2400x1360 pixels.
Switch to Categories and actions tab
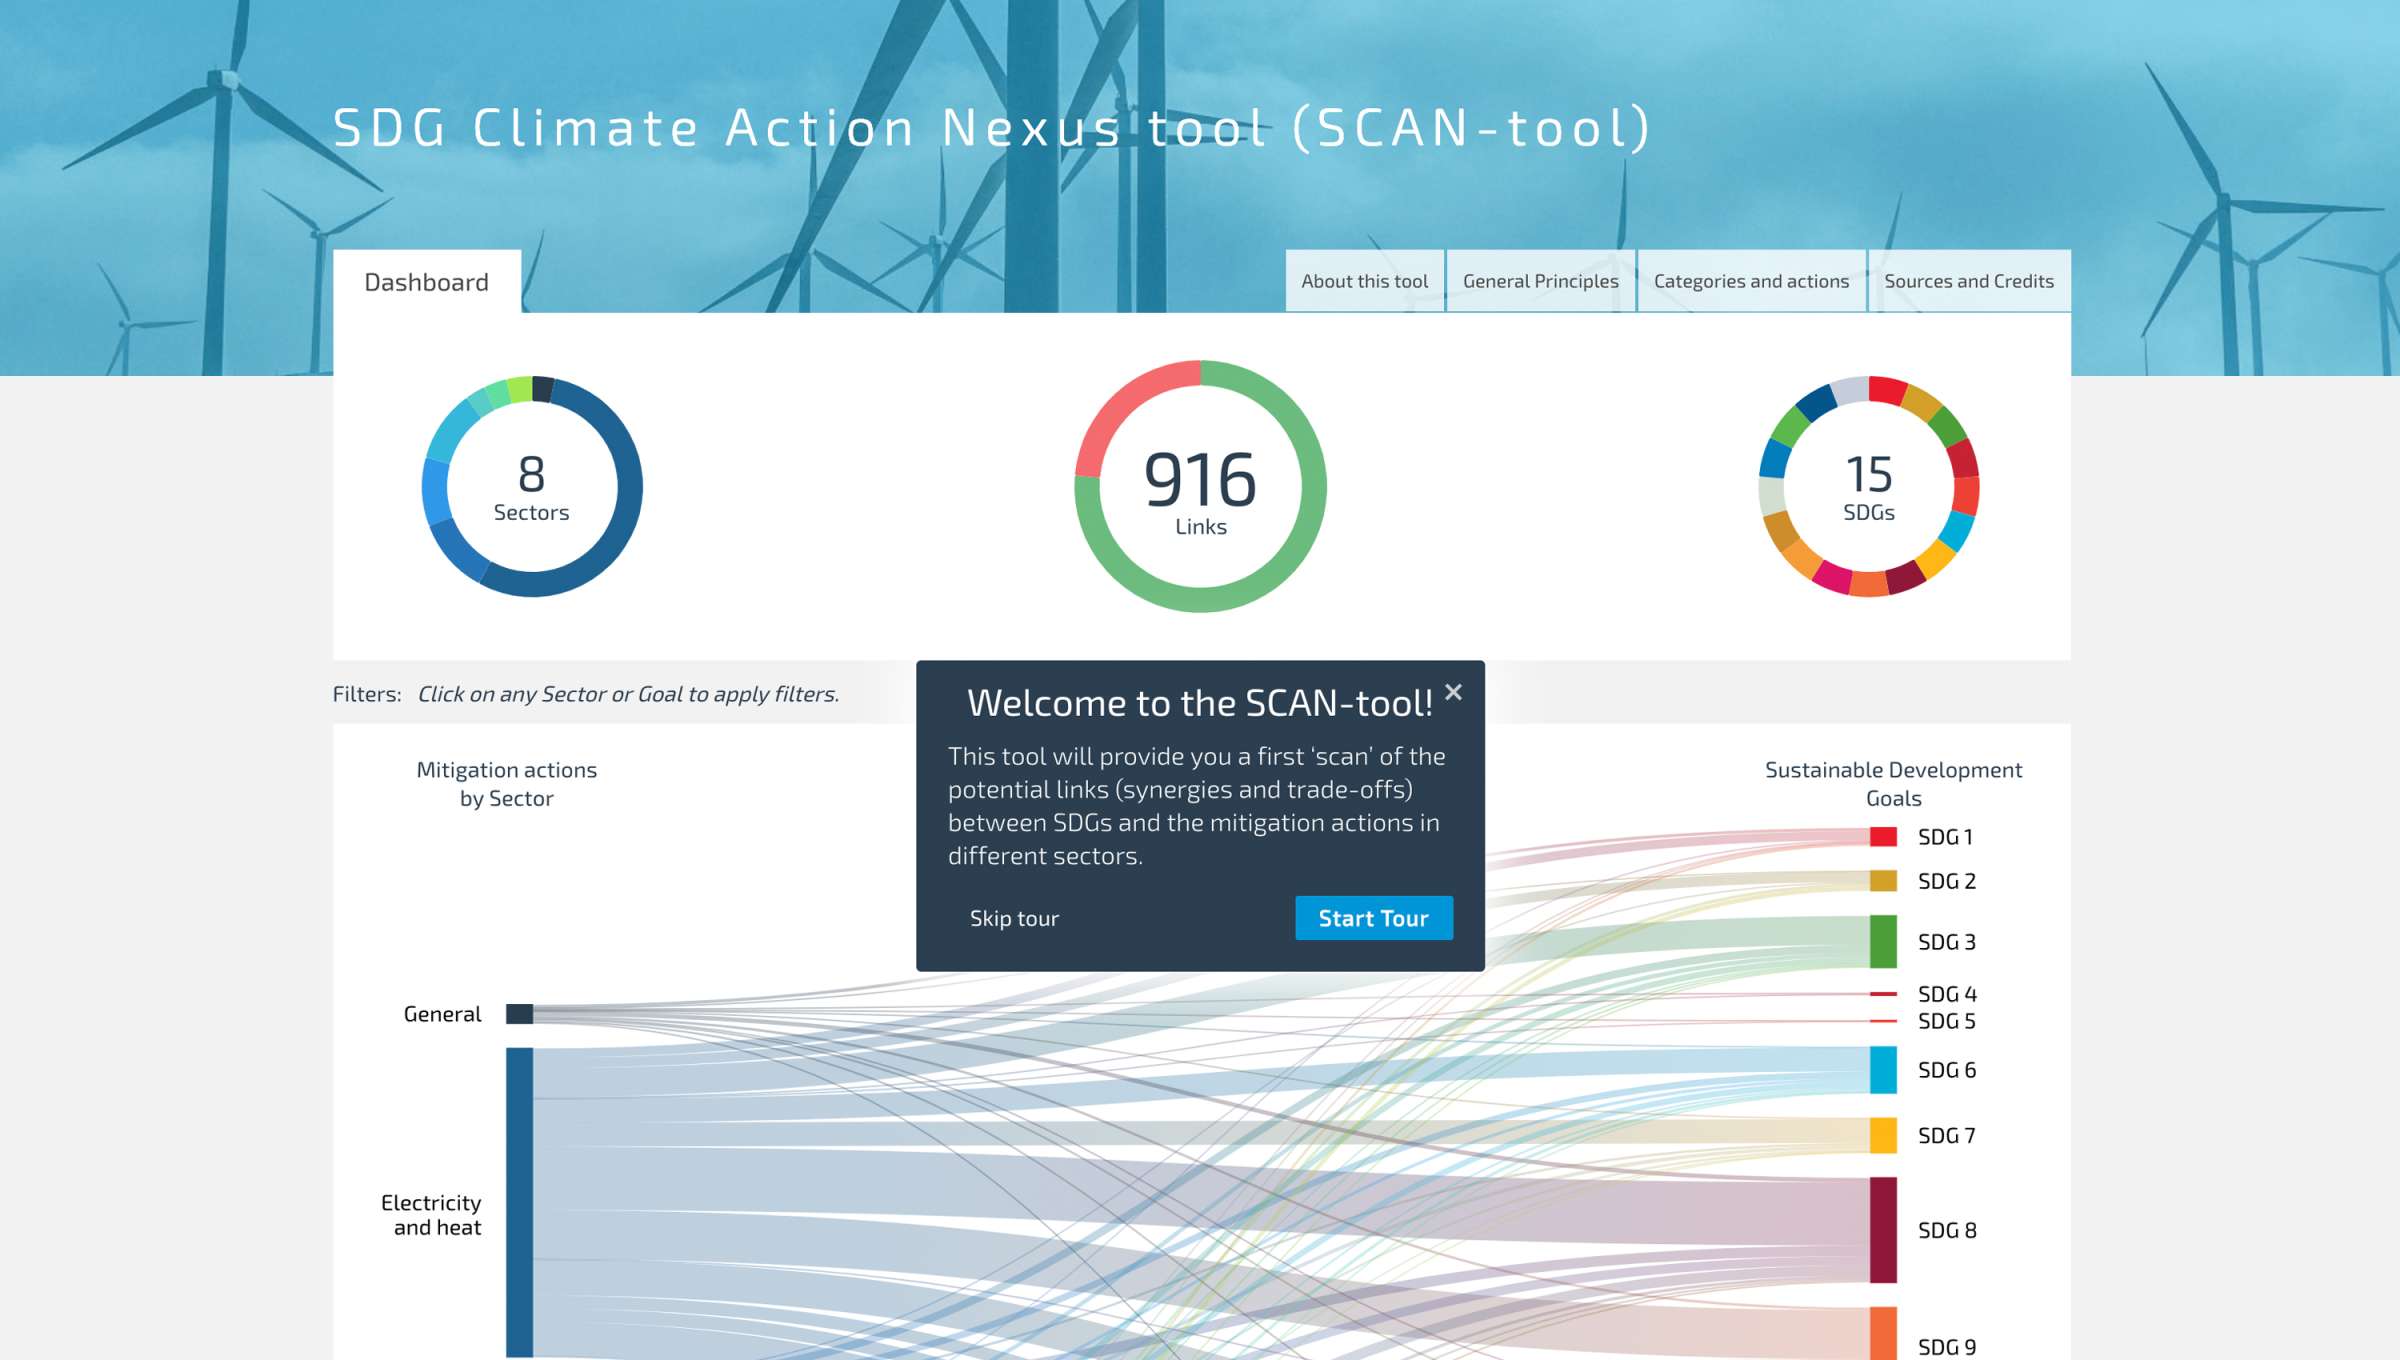(x=1751, y=281)
